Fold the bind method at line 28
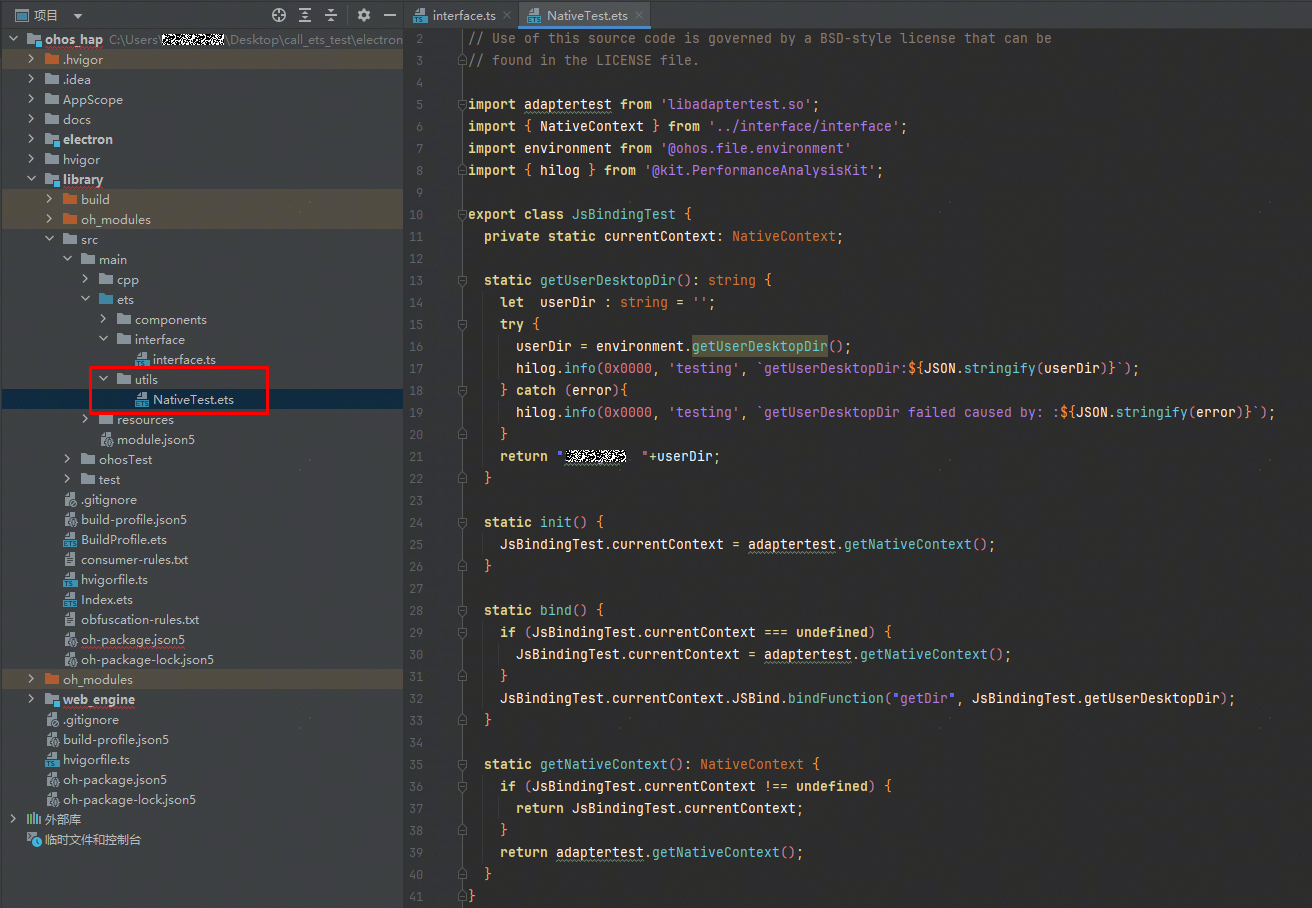This screenshot has width=1312, height=908. tap(463, 611)
